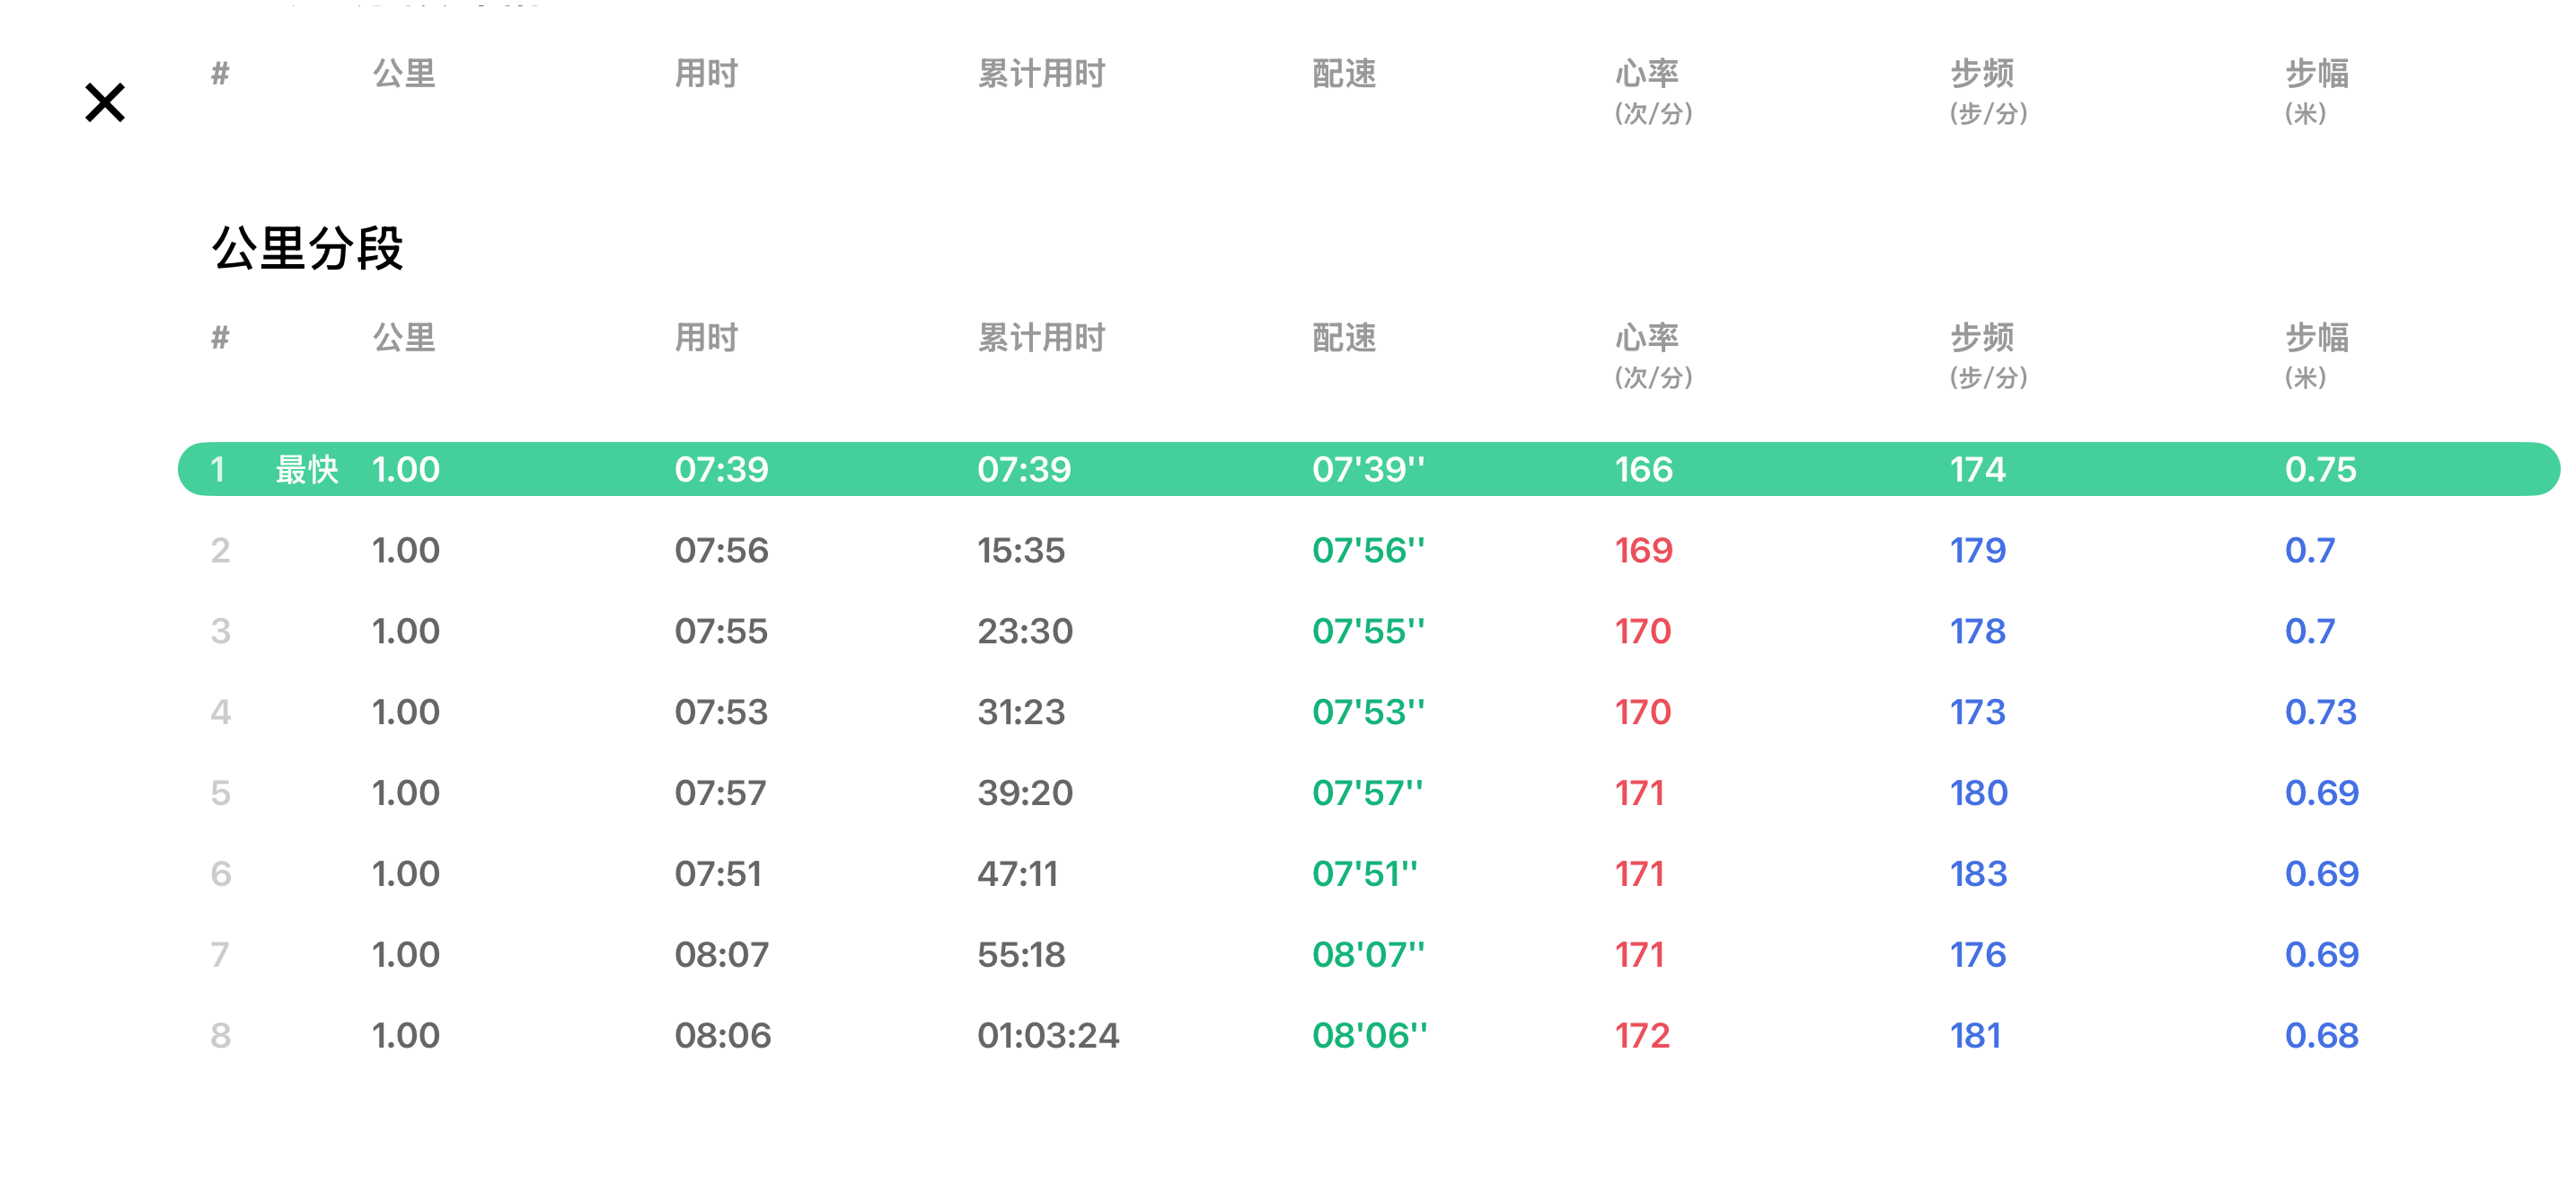Click the 公里分段 section heading
This screenshot has width=2576, height=1186.
[x=307, y=248]
